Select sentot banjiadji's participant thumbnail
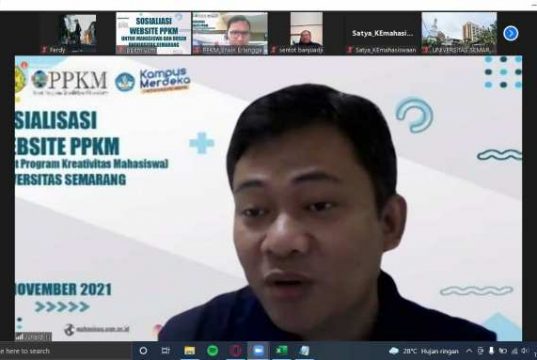 [306, 33]
